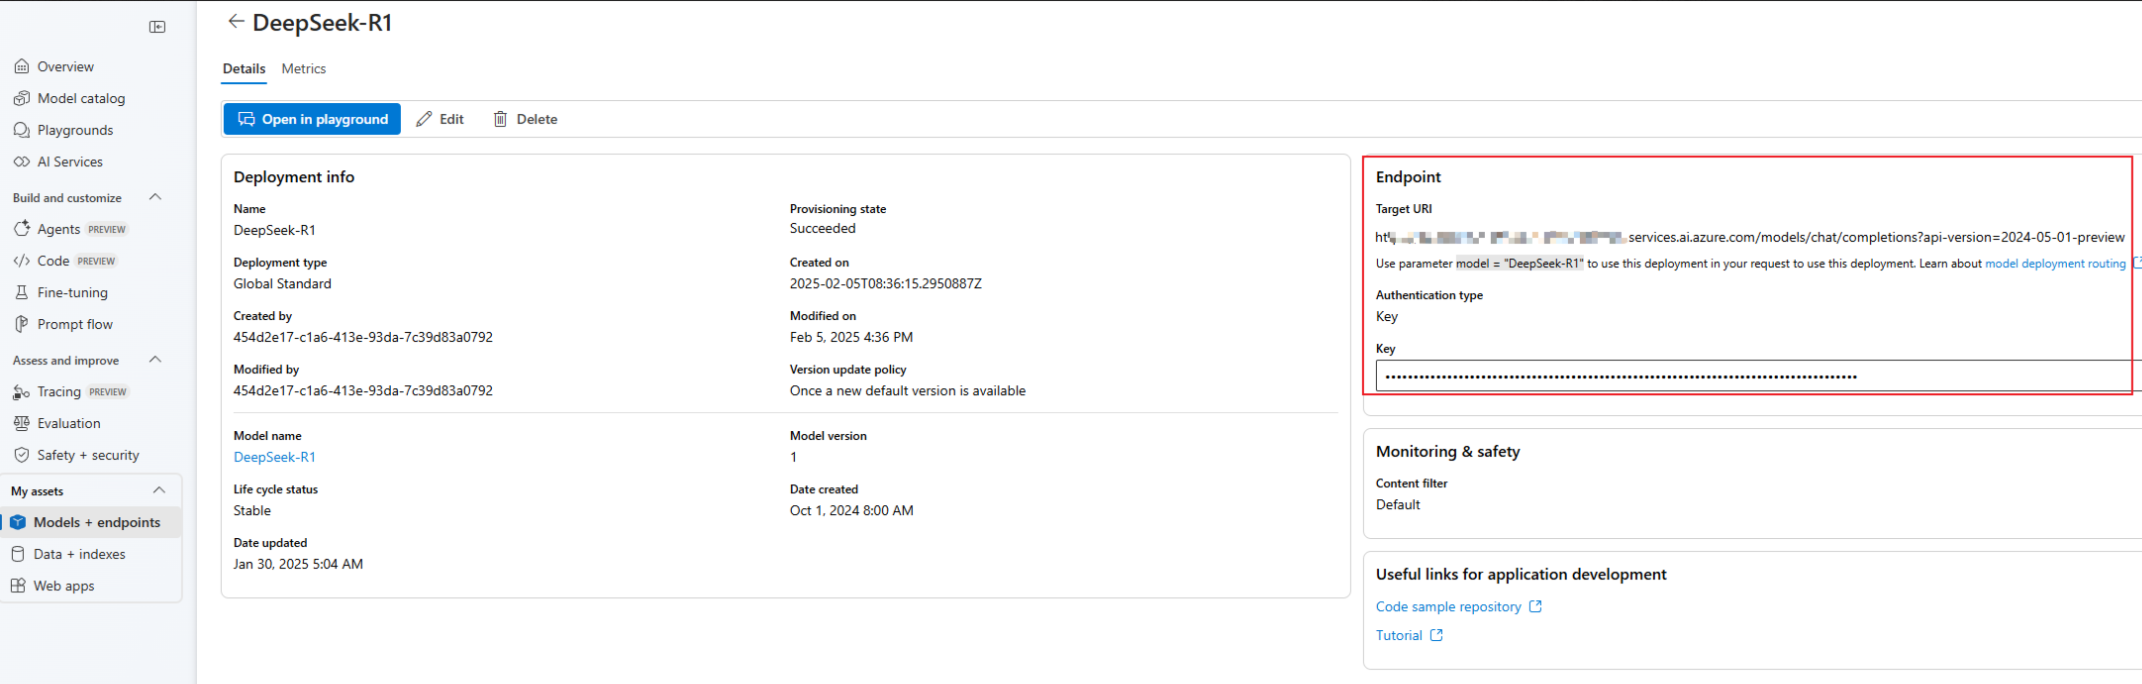Open the DeepSeek-R1 model name link

coord(274,457)
